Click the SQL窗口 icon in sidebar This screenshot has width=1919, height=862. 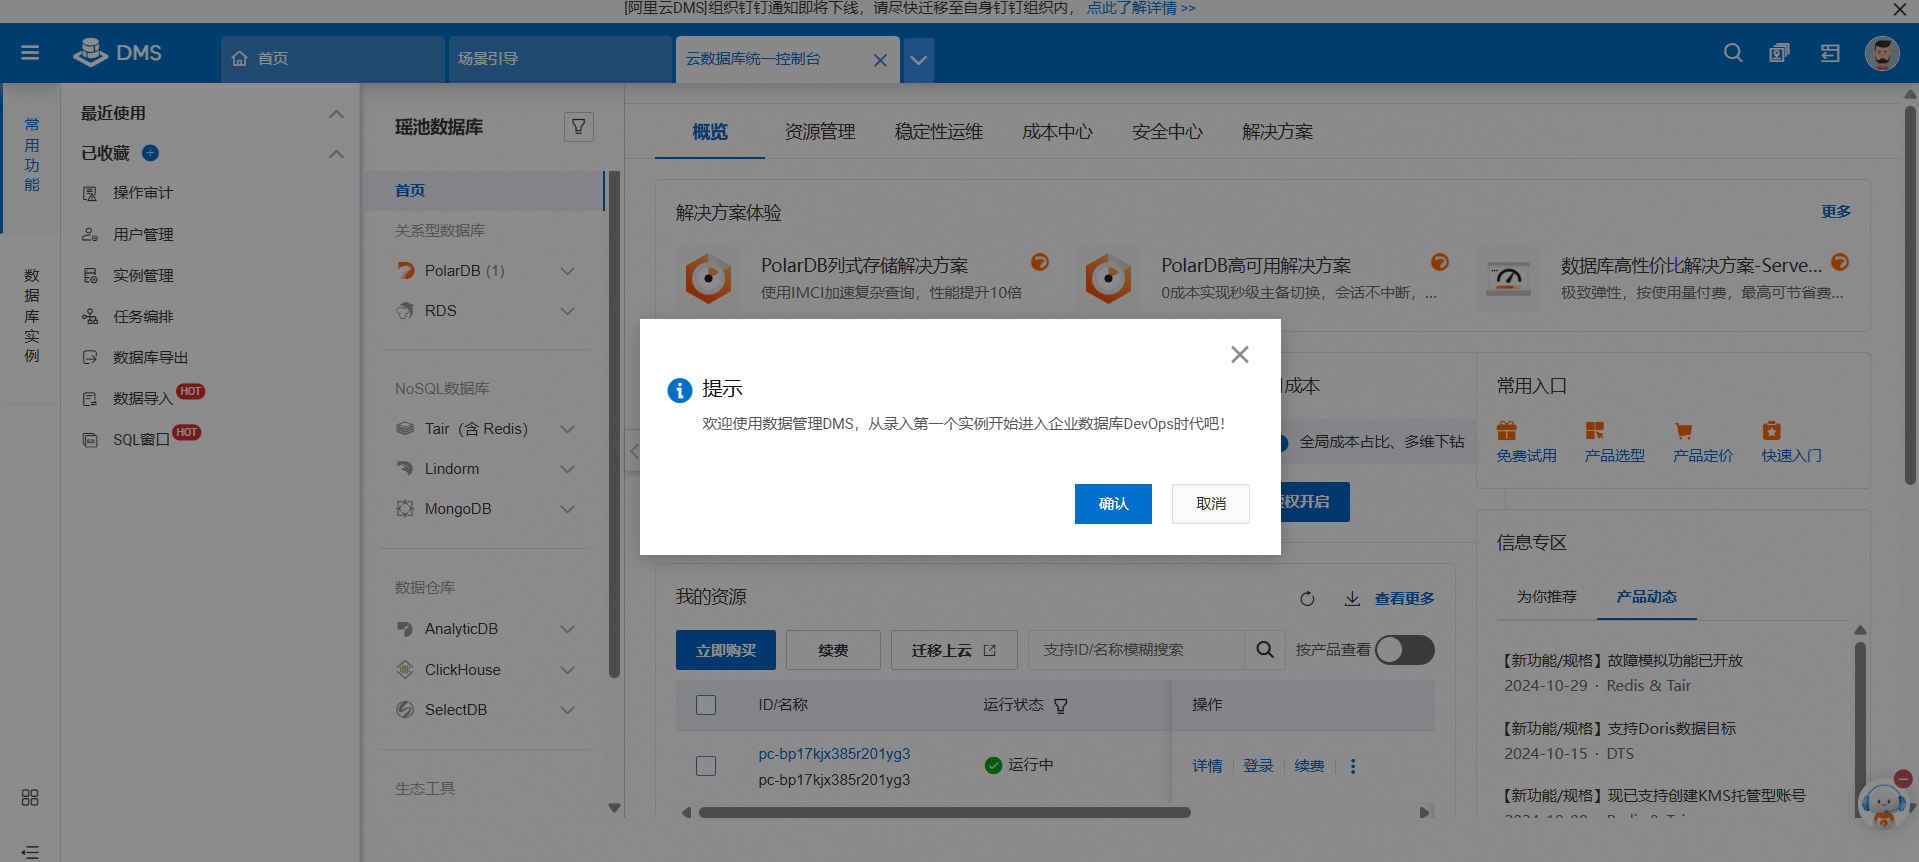tap(90, 439)
